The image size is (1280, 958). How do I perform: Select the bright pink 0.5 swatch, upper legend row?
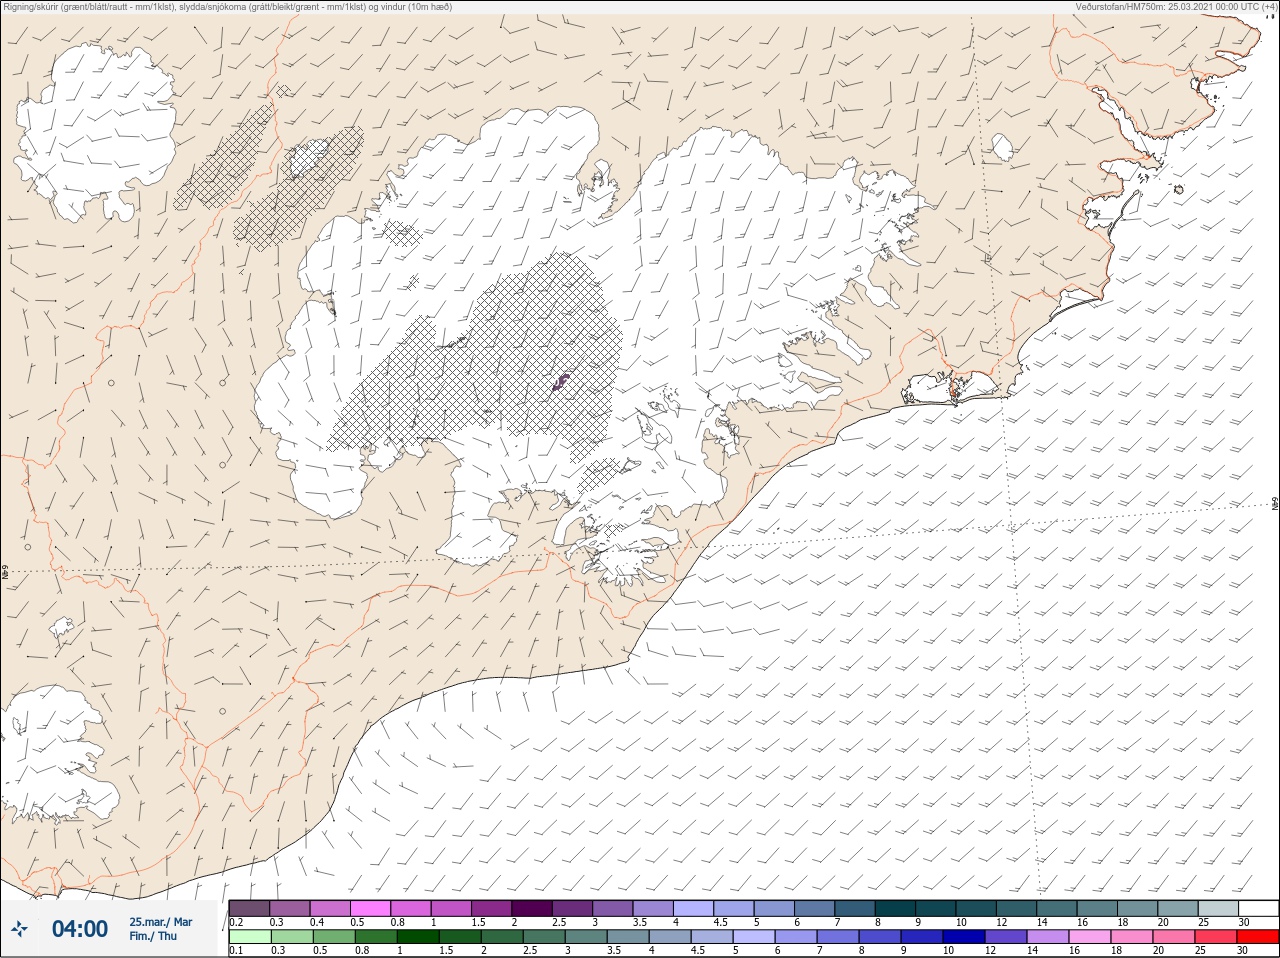(x=370, y=909)
